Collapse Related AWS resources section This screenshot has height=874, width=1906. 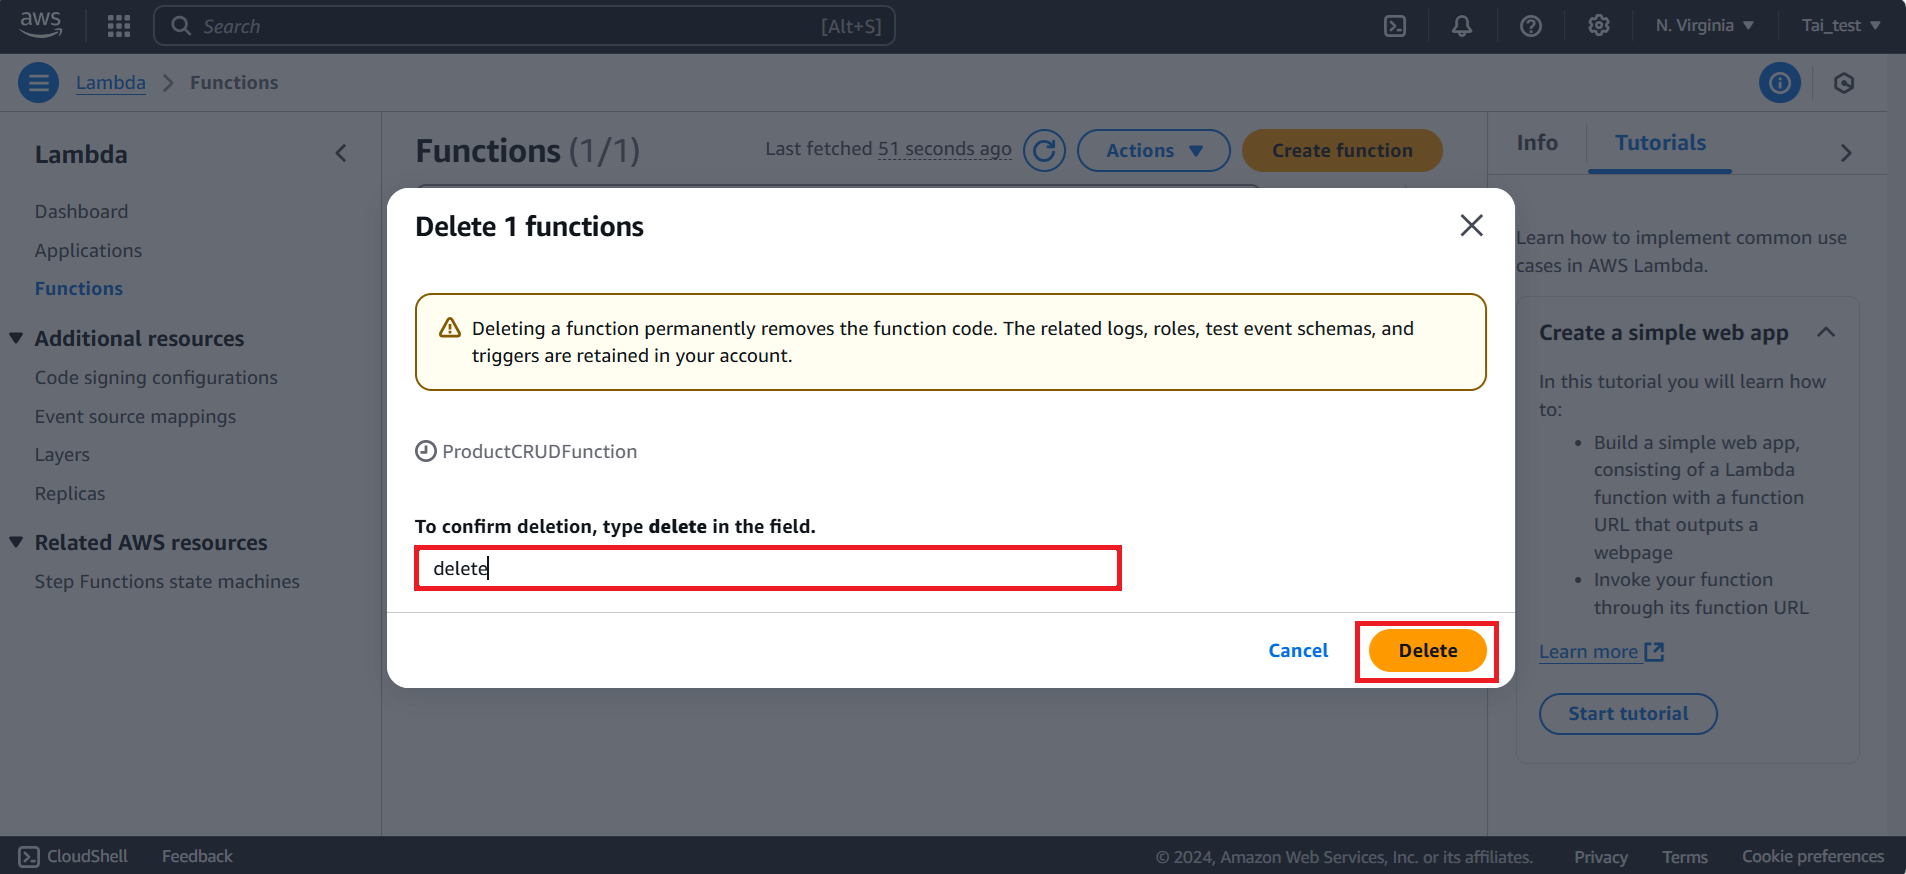[x=16, y=542]
